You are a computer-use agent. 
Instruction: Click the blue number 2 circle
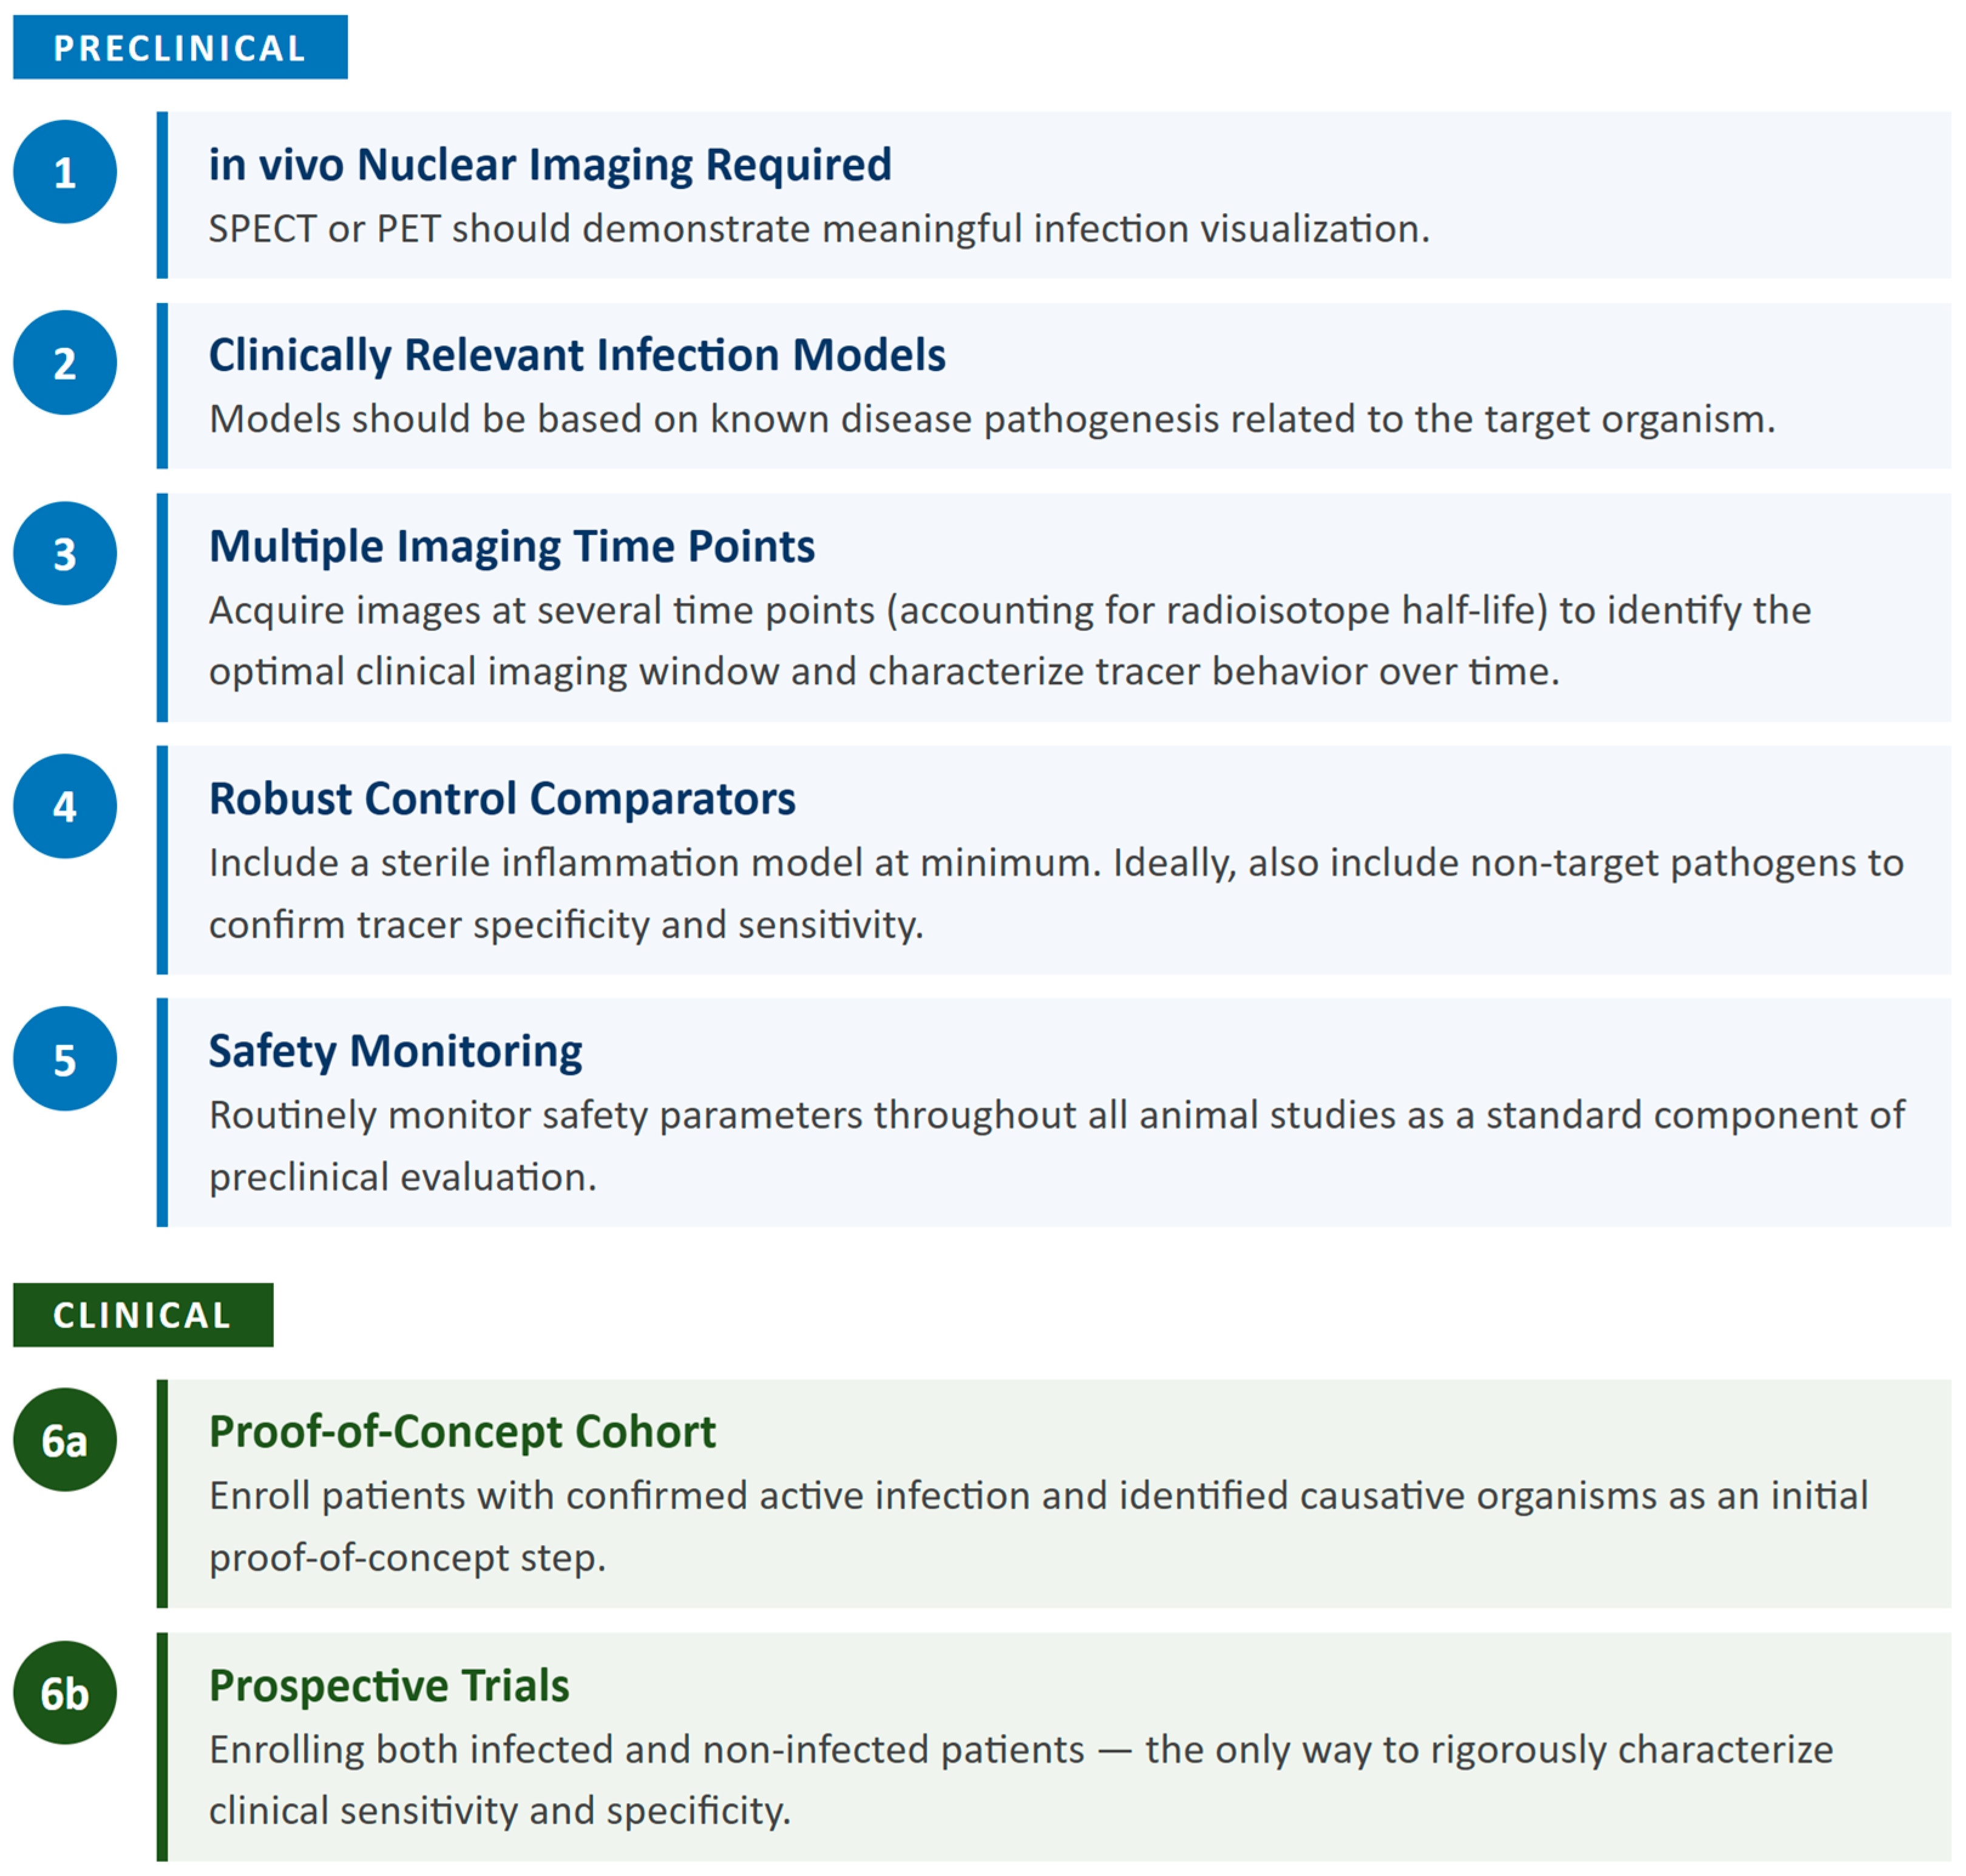[x=65, y=363]
